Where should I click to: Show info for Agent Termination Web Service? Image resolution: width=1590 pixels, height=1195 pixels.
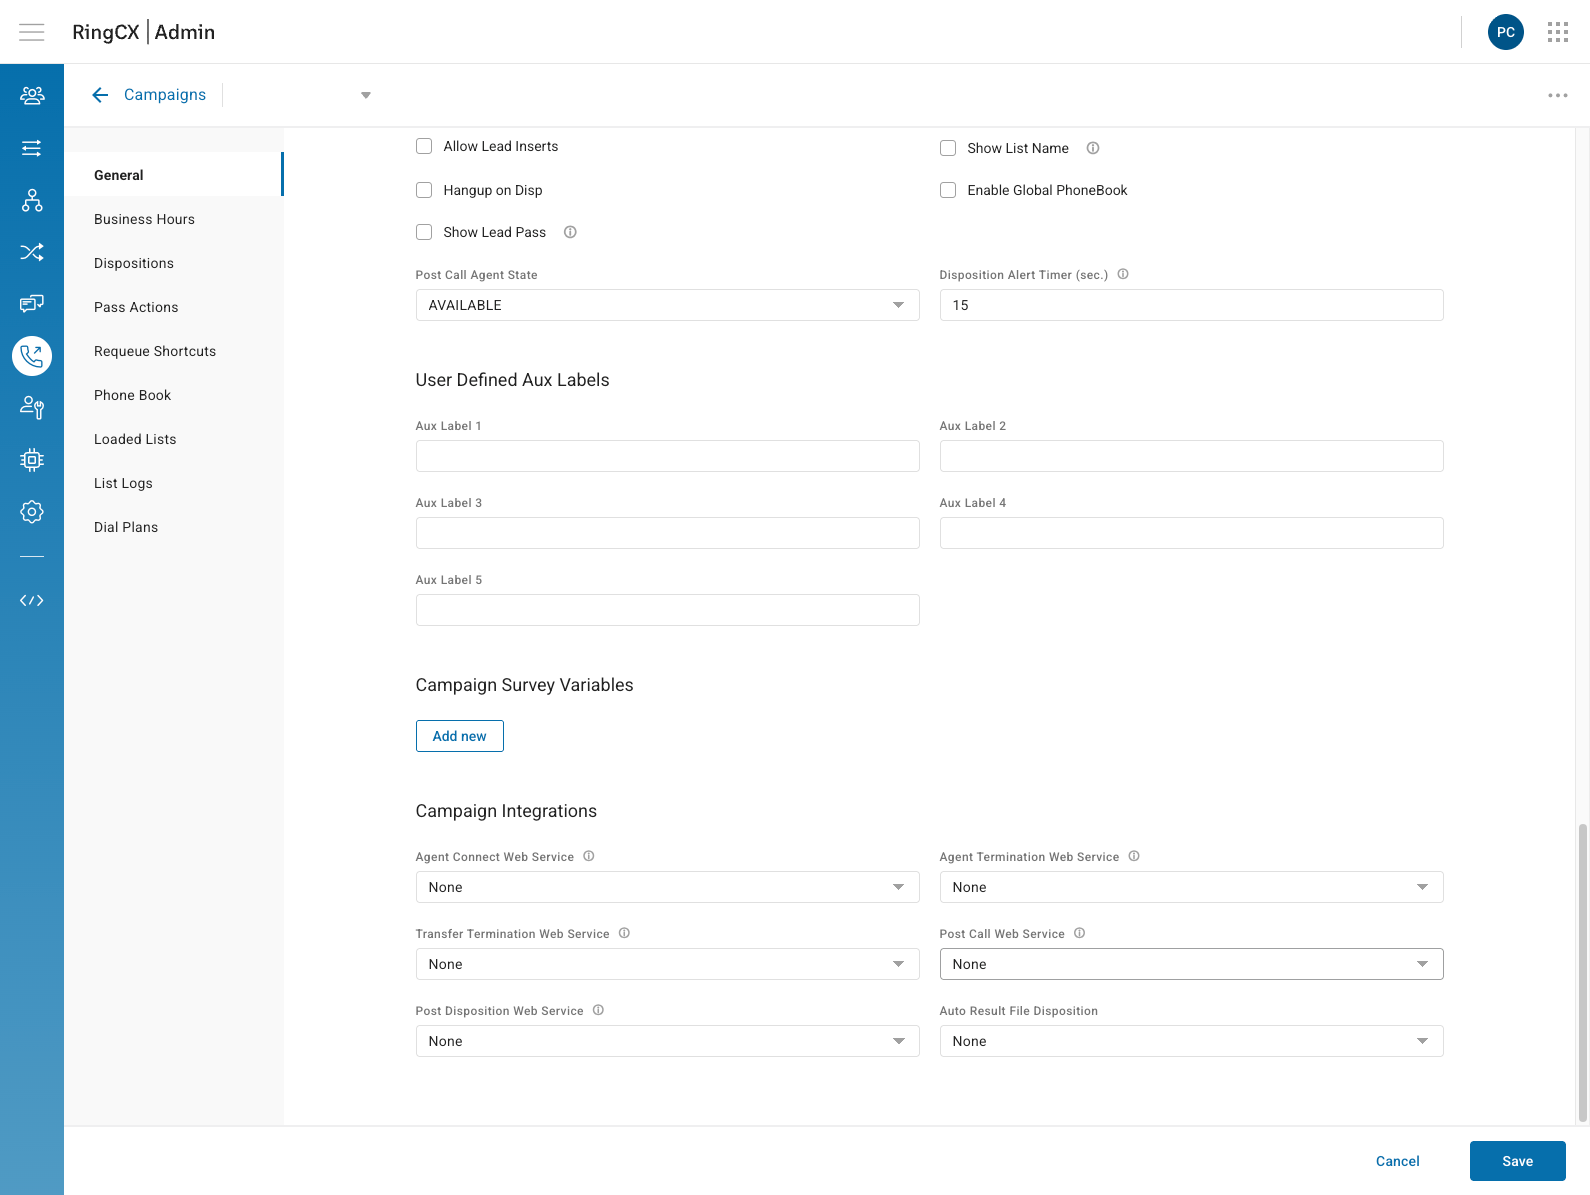tap(1134, 856)
